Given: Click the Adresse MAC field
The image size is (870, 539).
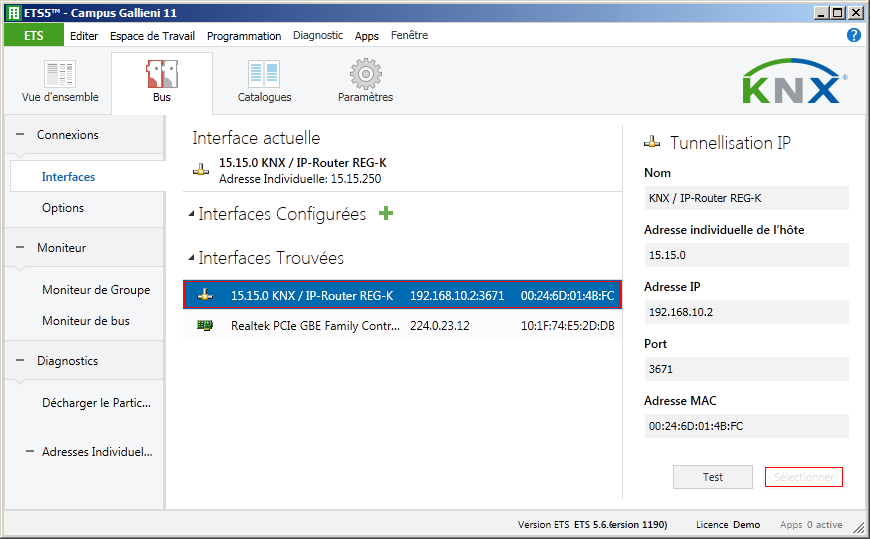Looking at the screenshot, I should point(746,426).
